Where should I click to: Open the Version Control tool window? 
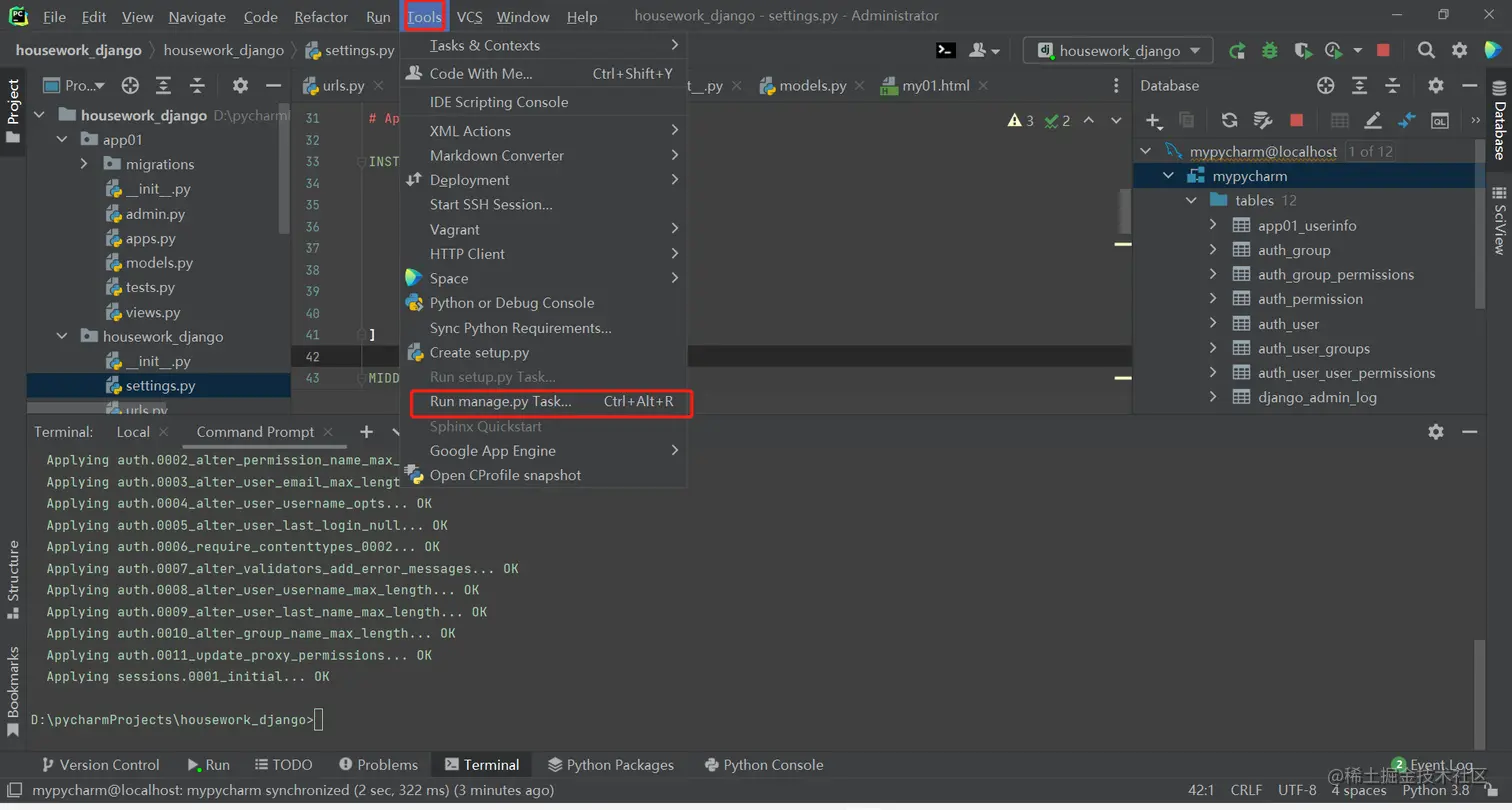99,765
